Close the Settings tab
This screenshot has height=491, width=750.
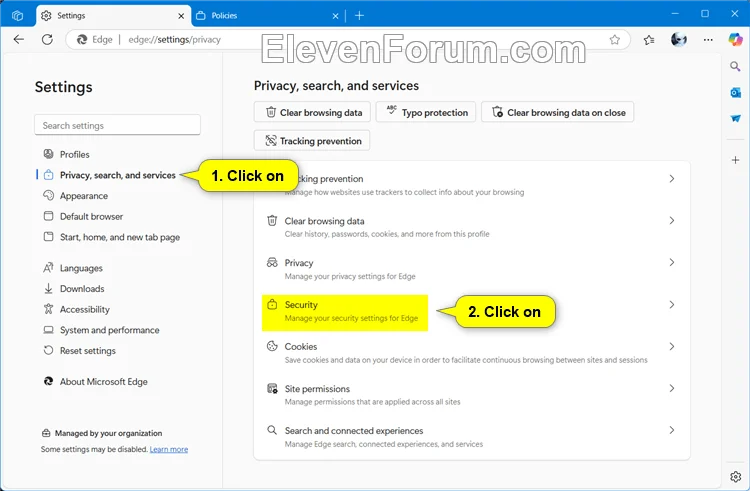pos(181,16)
